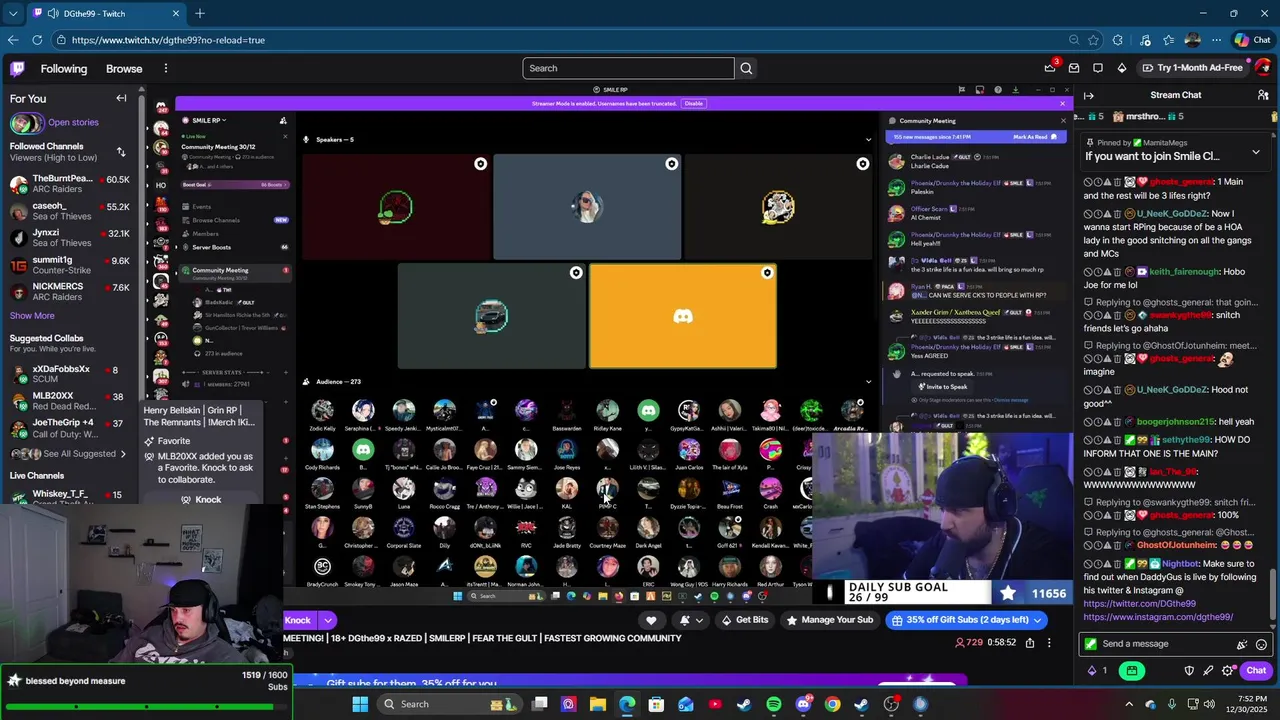Open the Windows Start menu
Screen dimensions: 1280x720
360,704
